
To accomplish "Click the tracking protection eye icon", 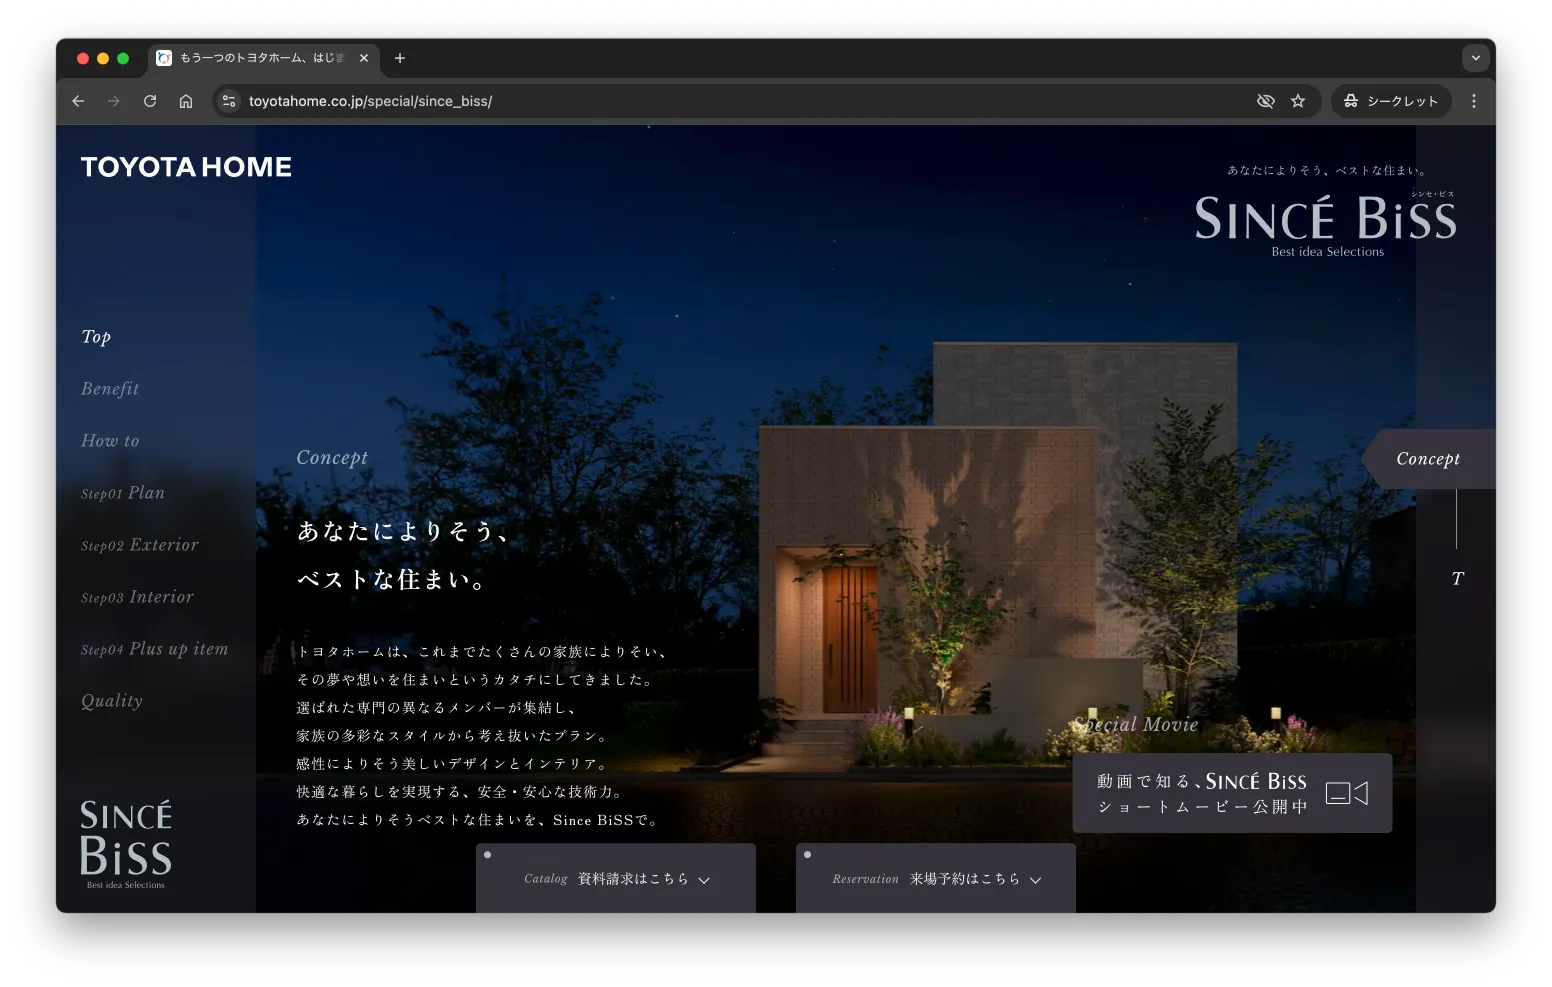I will [x=1266, y=101].
